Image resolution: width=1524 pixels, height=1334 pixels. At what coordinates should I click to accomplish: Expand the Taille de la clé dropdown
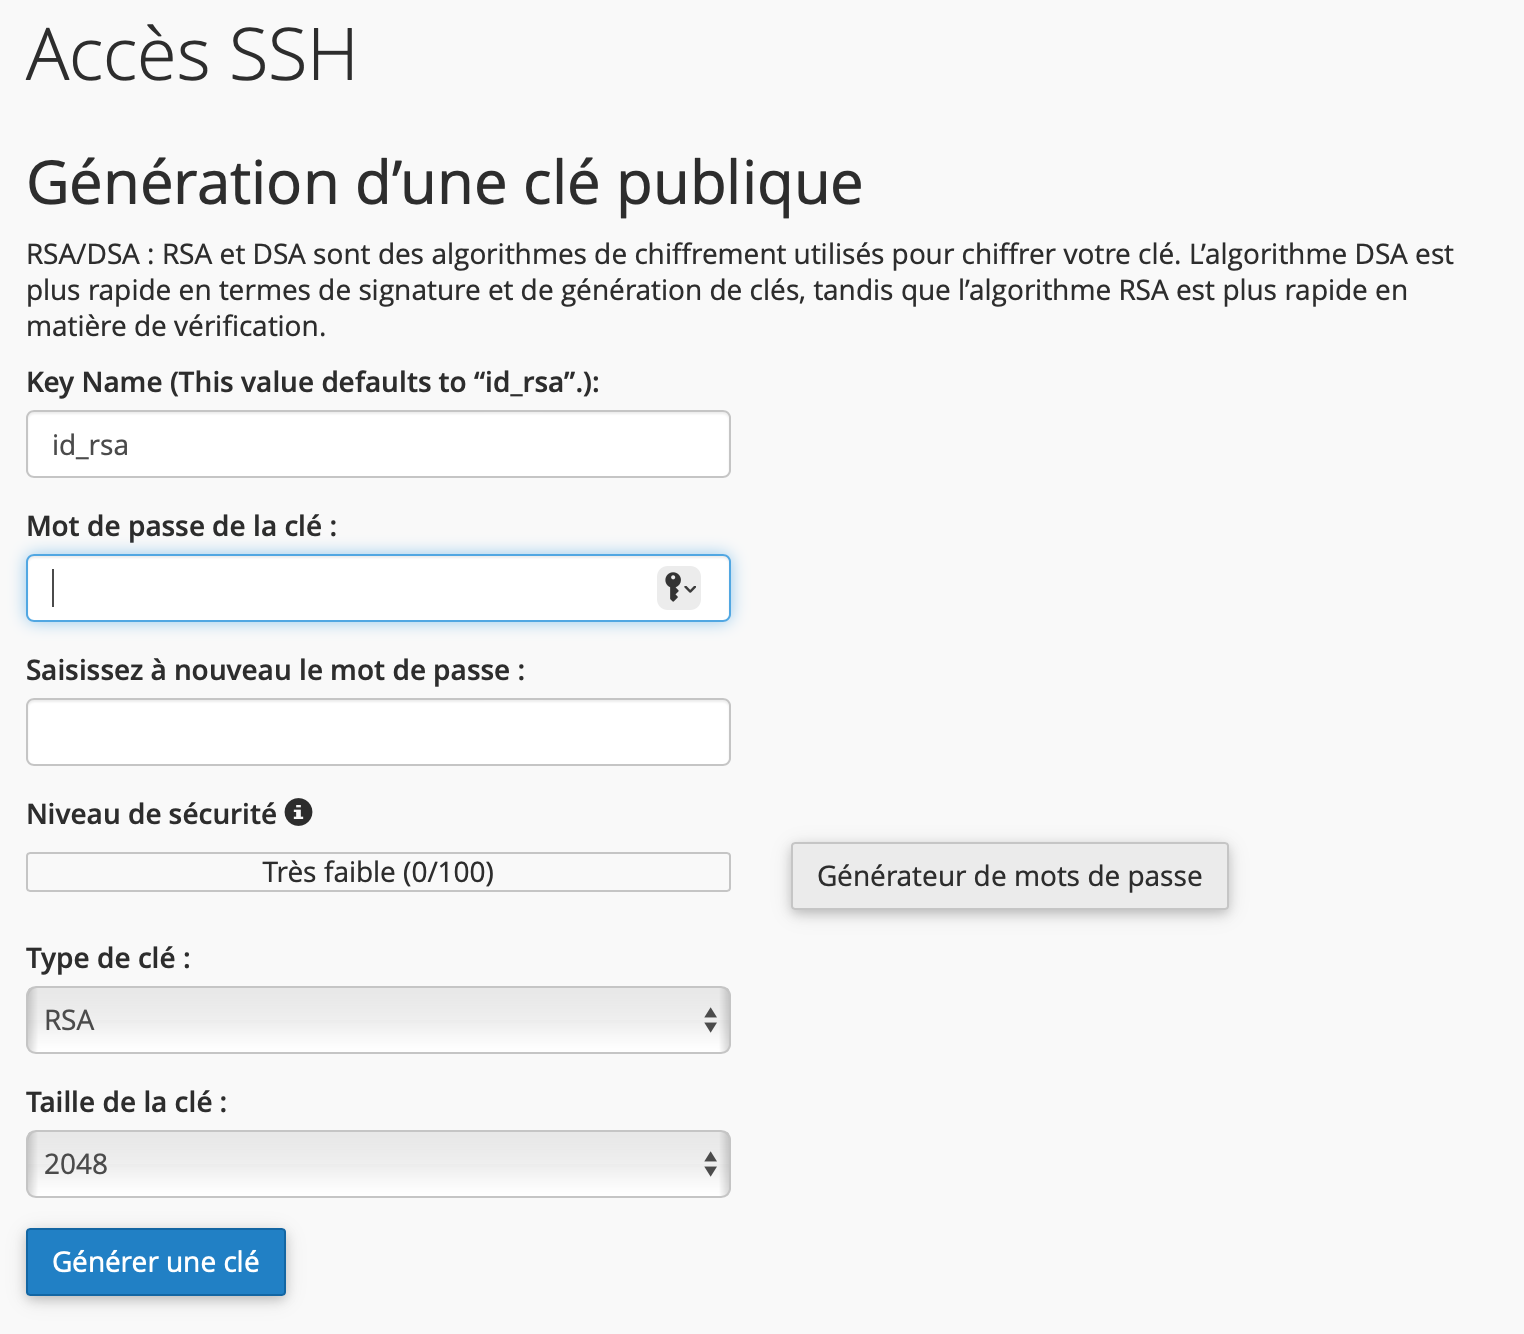[x=377, y=1164]
